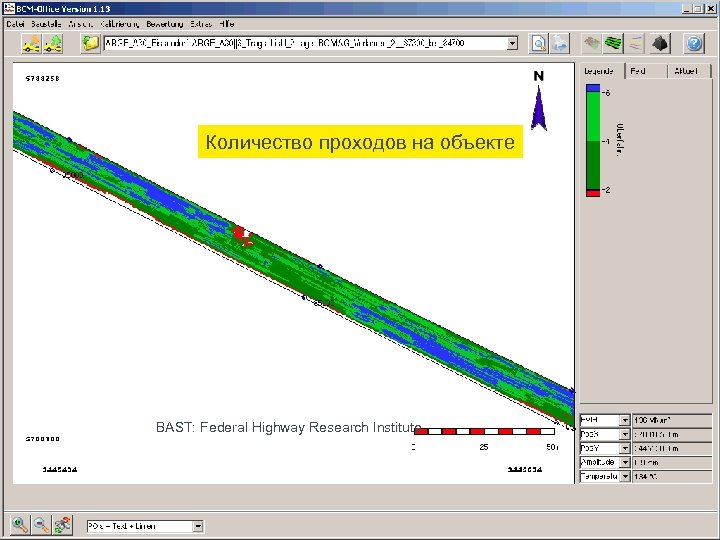720x540 pixels.
Task: Open the Temperatur parameter dropdown
Action: pyautogui.click(x=624, y=477)
